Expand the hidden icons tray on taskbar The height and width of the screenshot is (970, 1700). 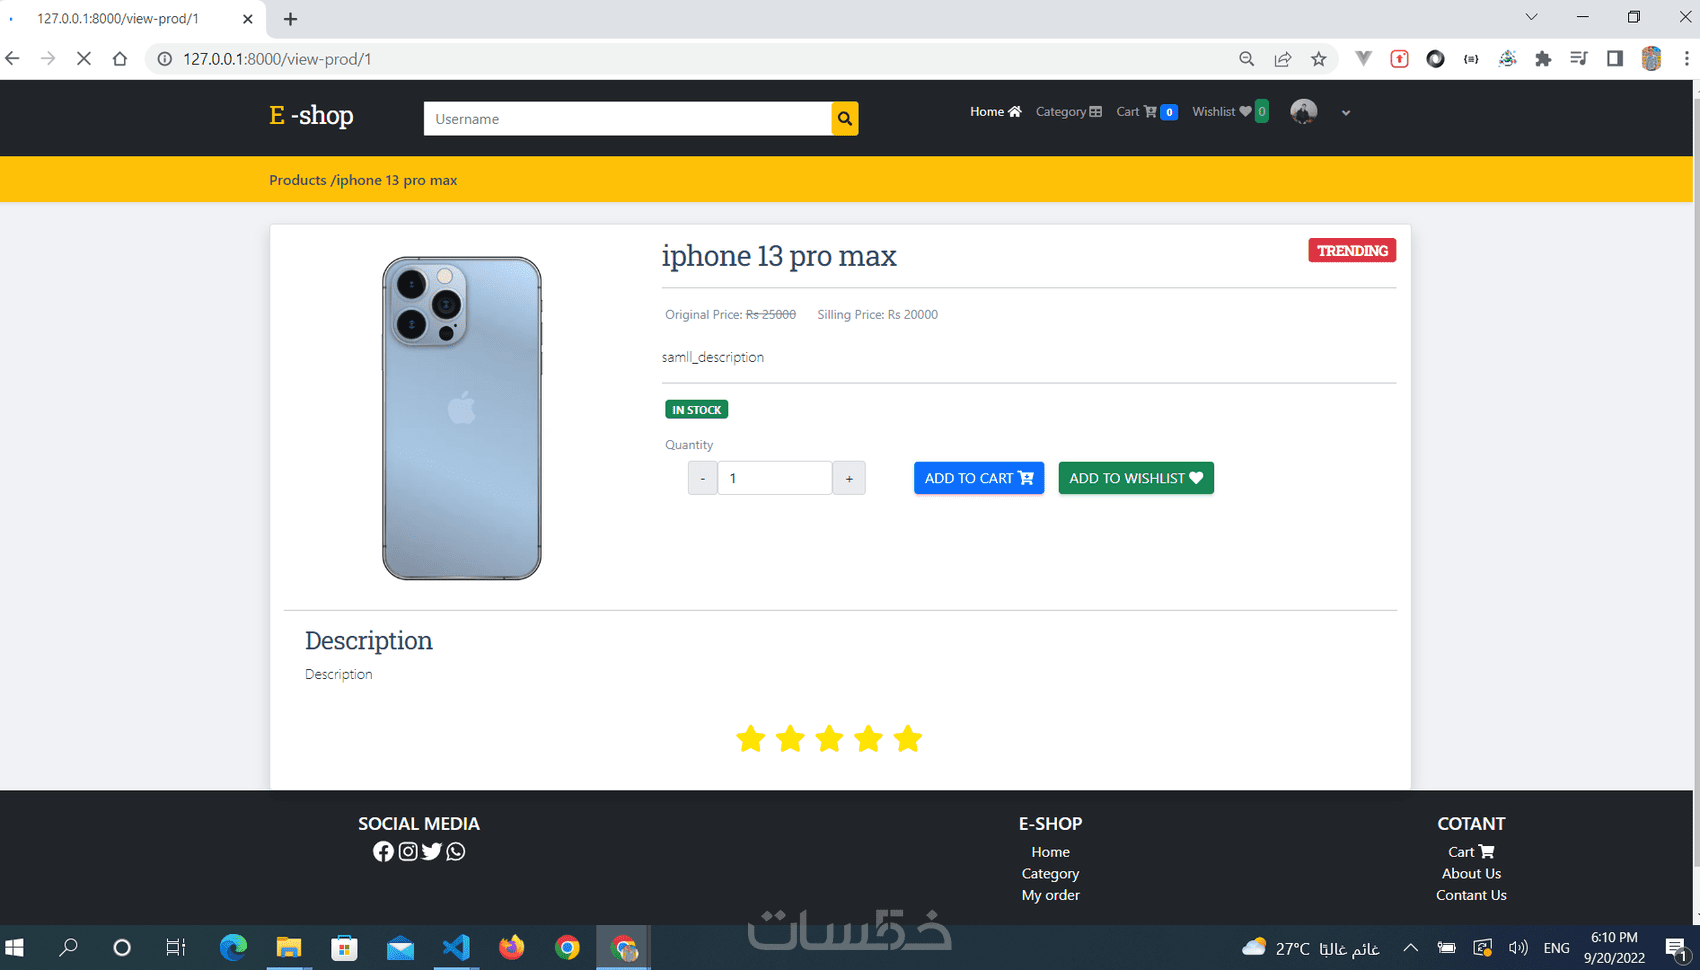[1410, 947]
